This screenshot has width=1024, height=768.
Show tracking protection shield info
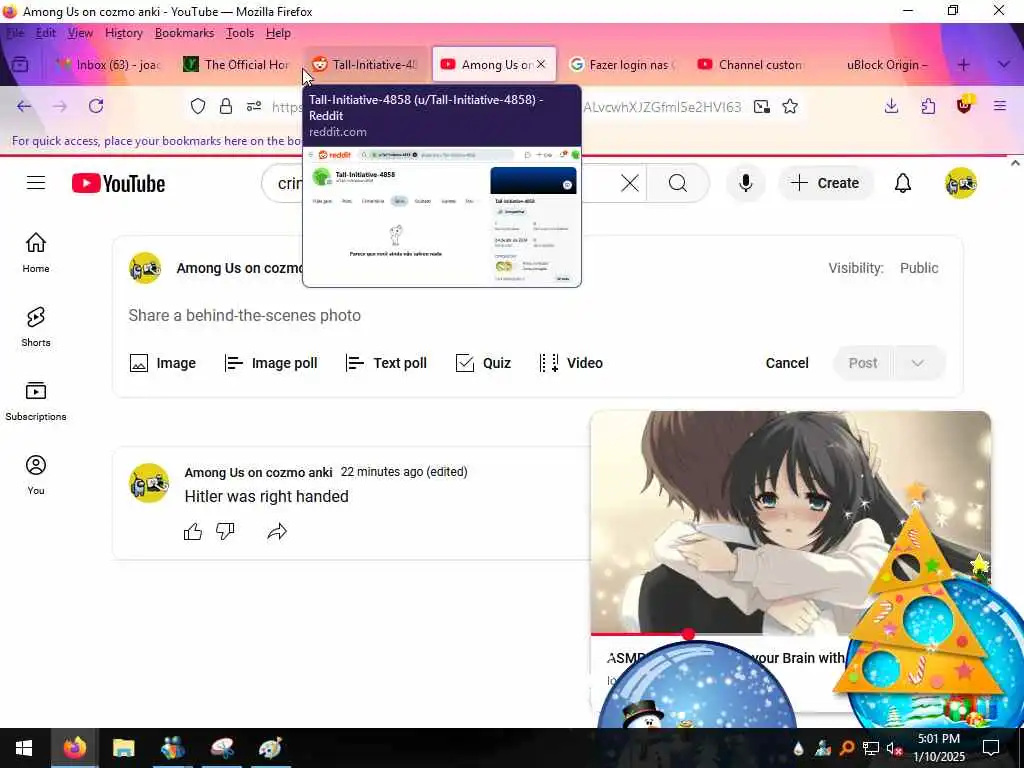coord(198,106)
